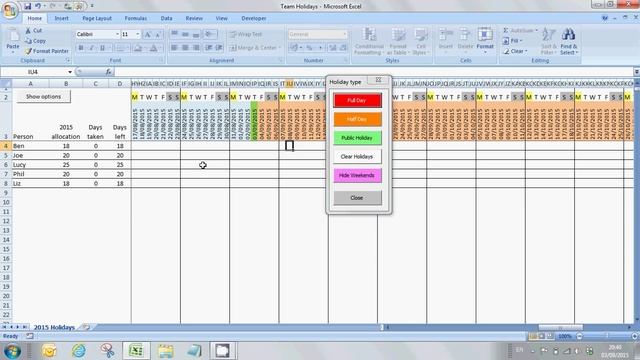The image size is (640, 360).
Task: Click the red Full Day button
Action: click(357, 100)
